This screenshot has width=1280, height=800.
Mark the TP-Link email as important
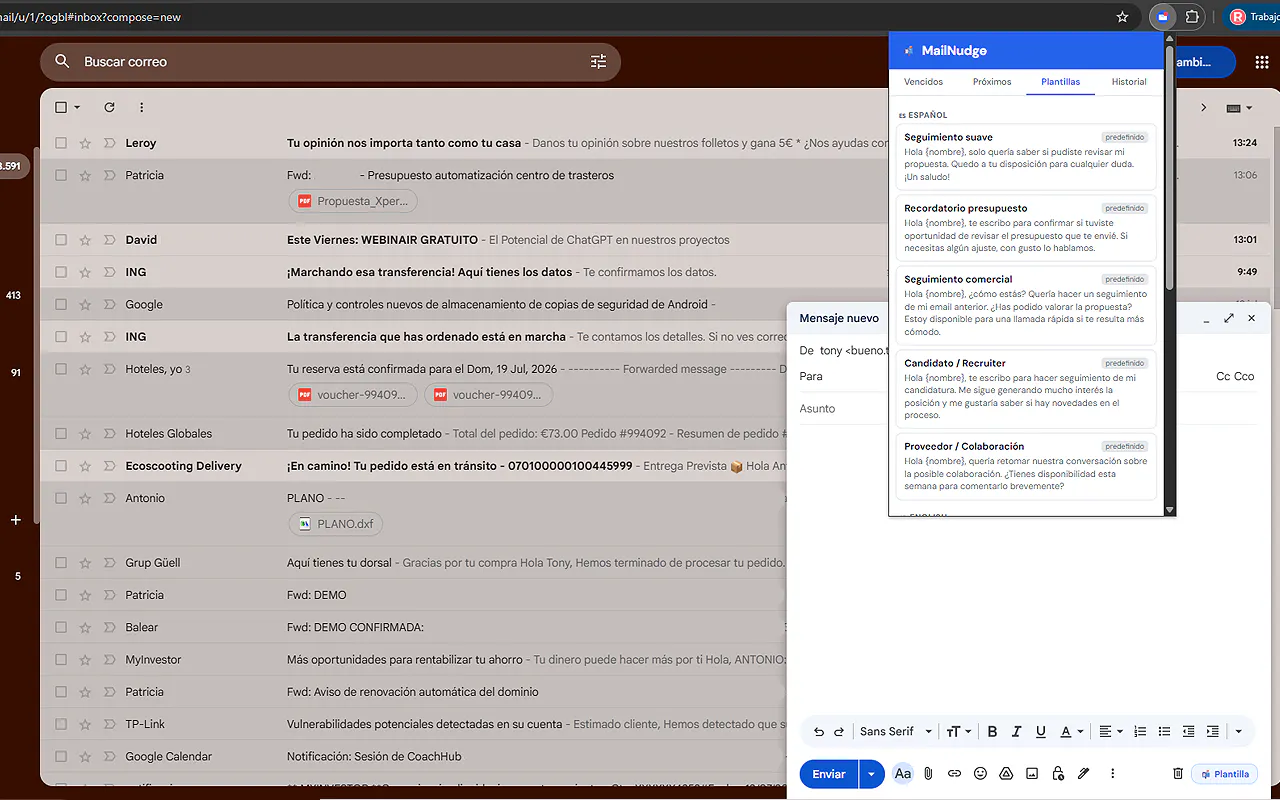[x=109, y=724]
